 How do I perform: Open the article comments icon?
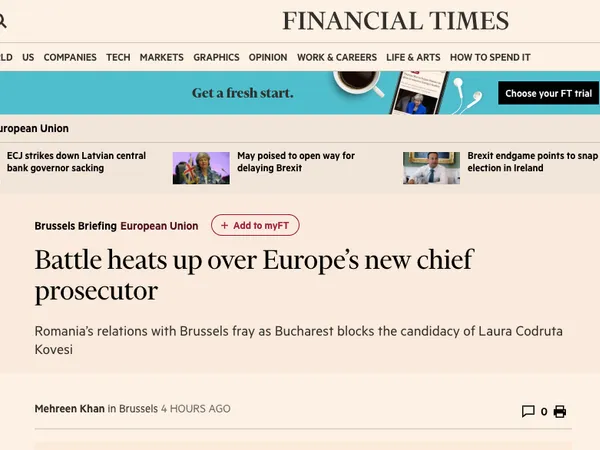[x=528, y=411]
